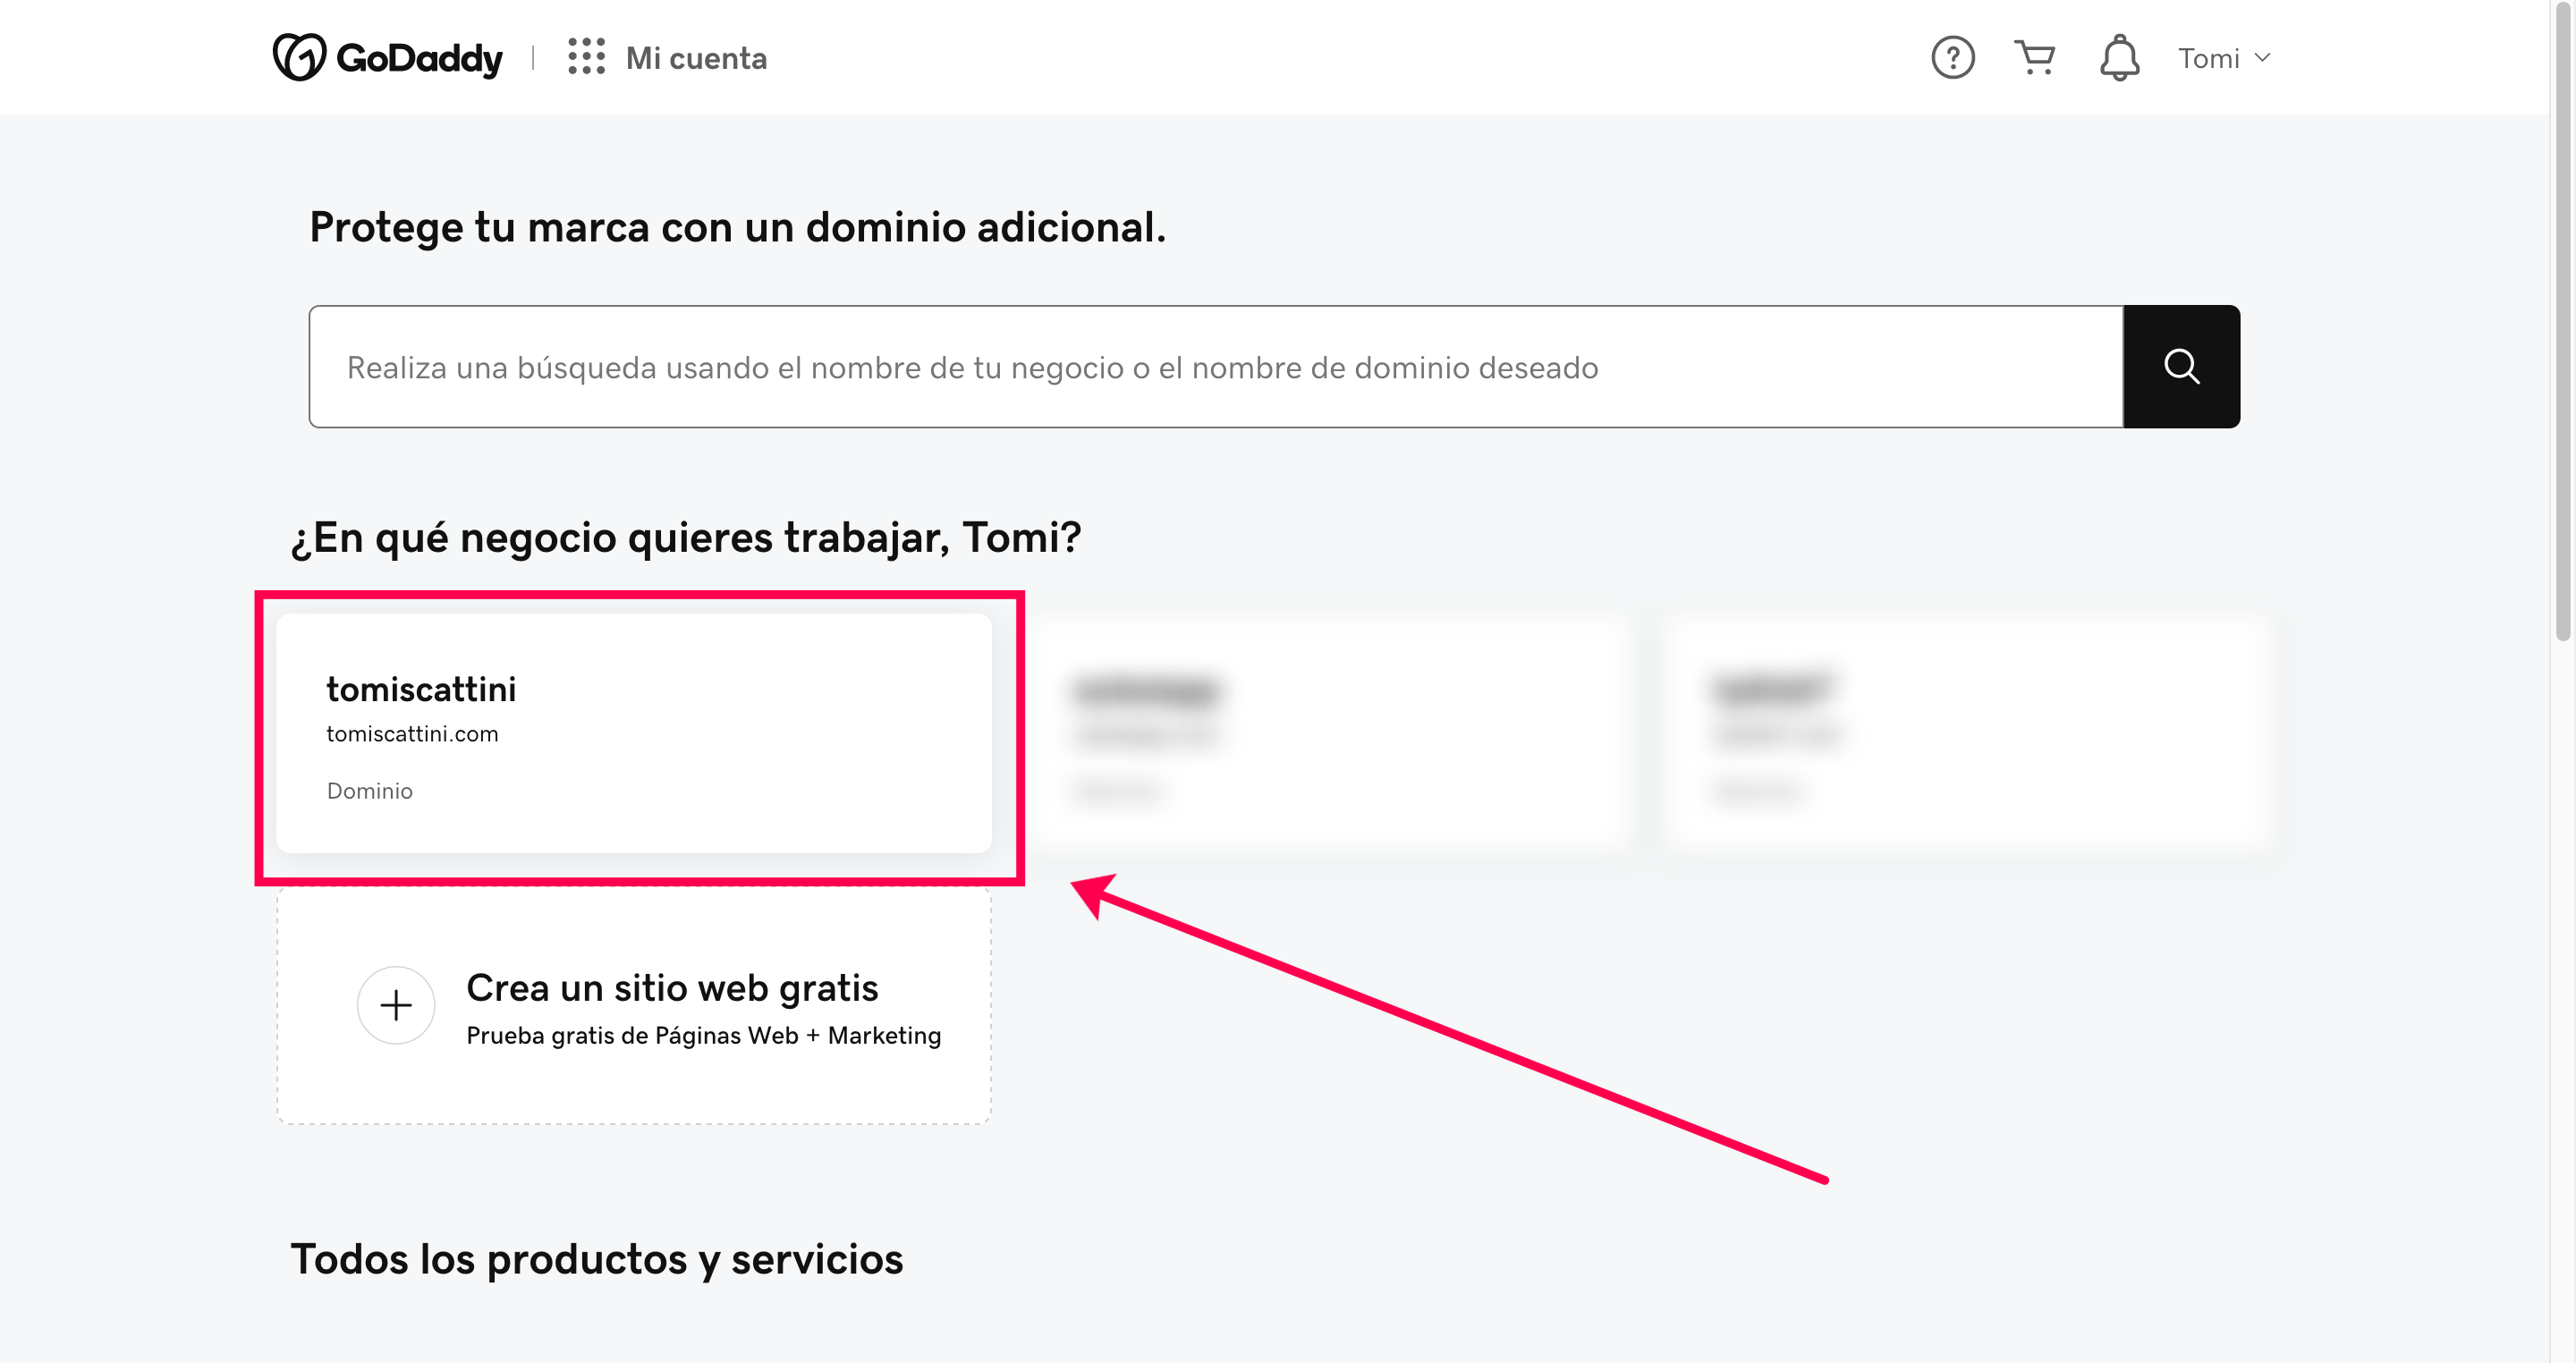Click the GoDaddy heart logo icon
This screenshot has height=1363, width=2576.
299,57
